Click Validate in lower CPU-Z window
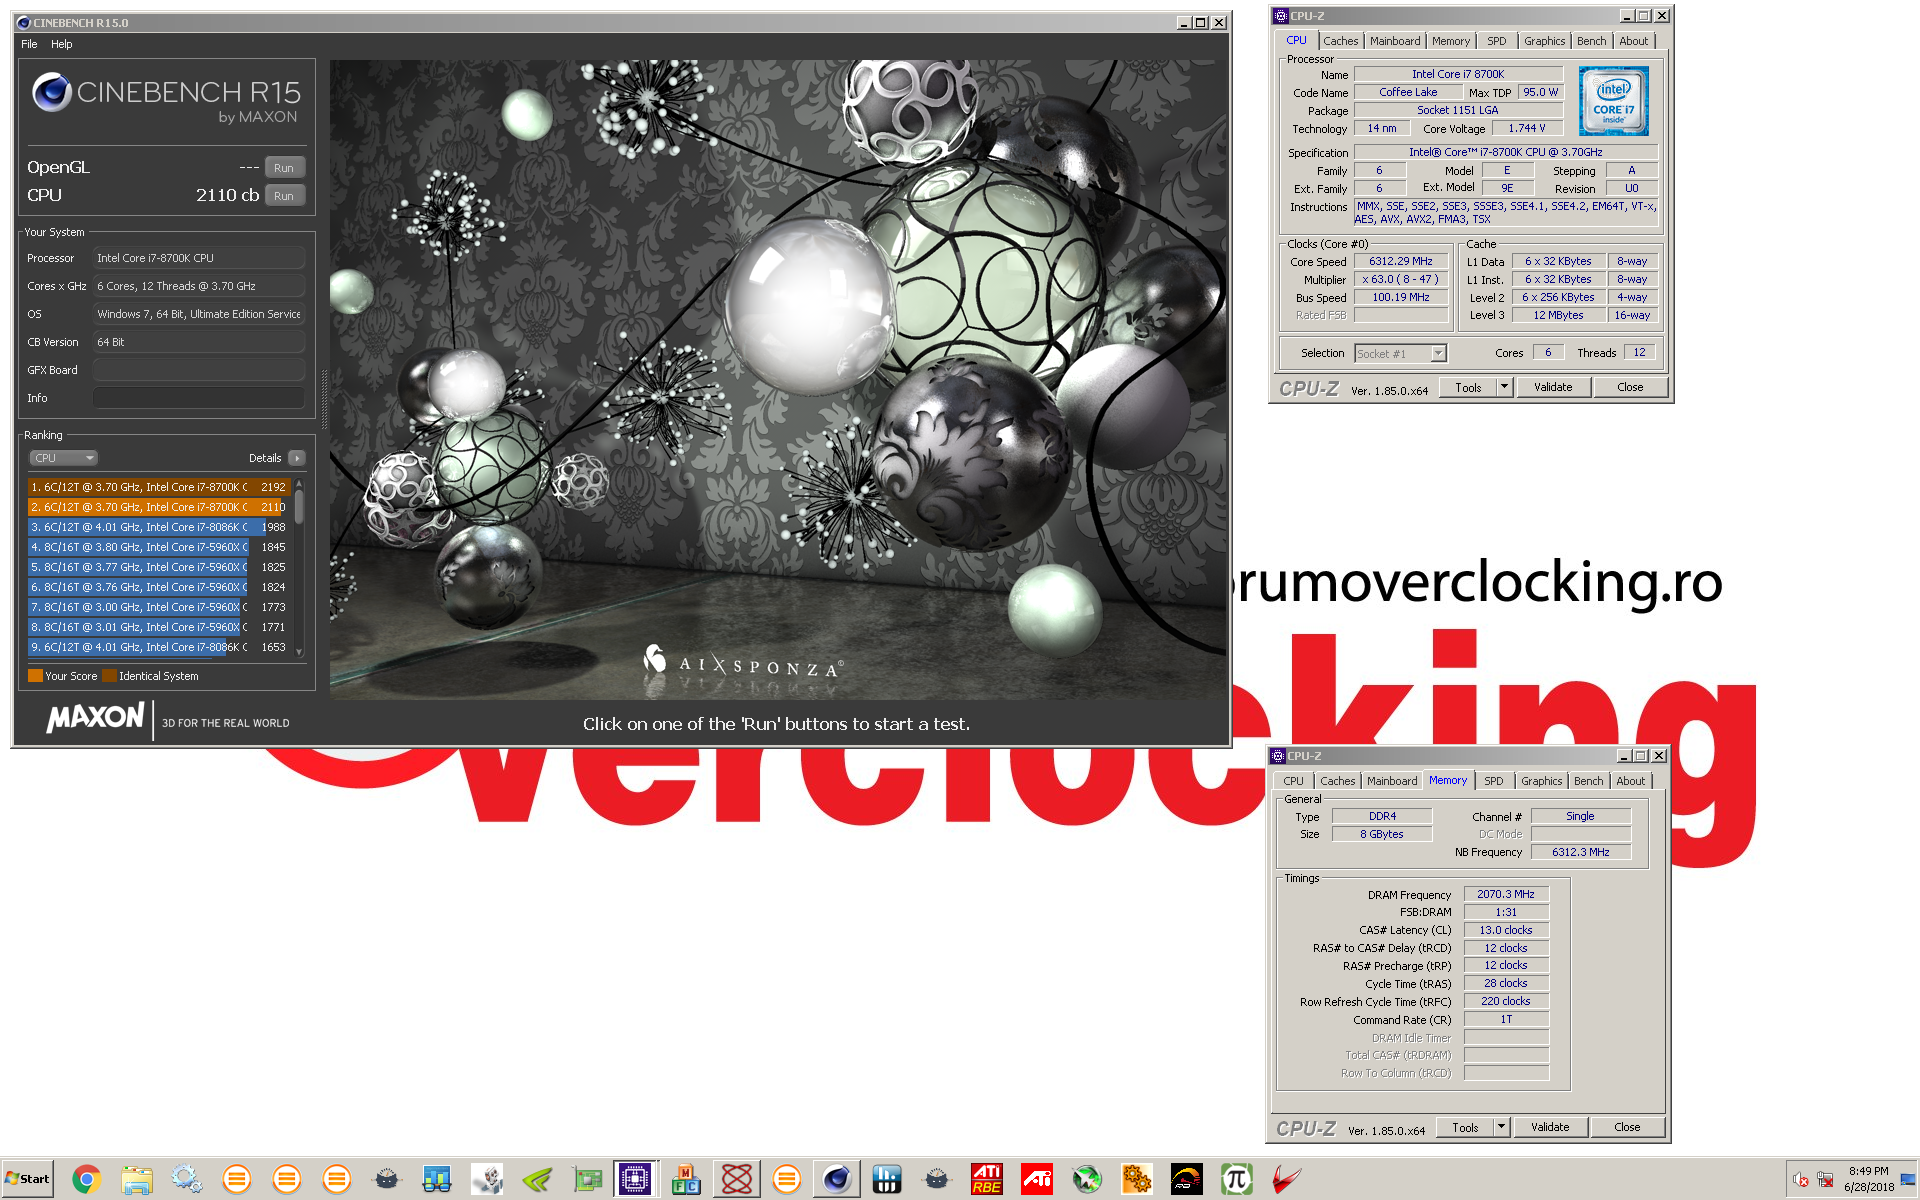The height and width of the screenshot is (1200, 1920). (x=1550, y=1127)
